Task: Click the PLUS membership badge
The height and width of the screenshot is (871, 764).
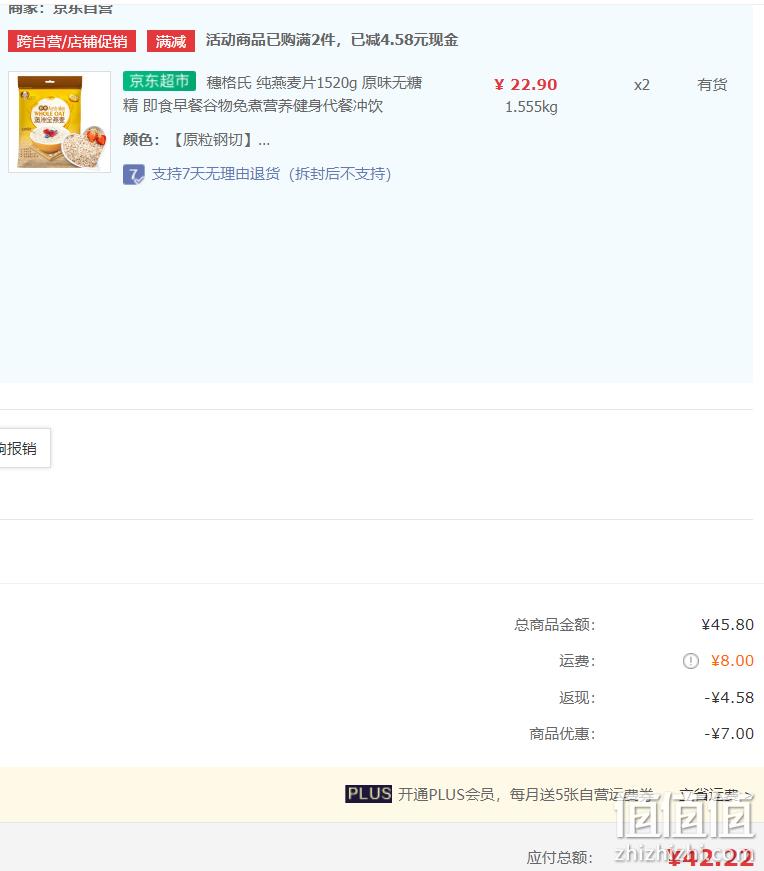Action: click(x=368, y=794)
